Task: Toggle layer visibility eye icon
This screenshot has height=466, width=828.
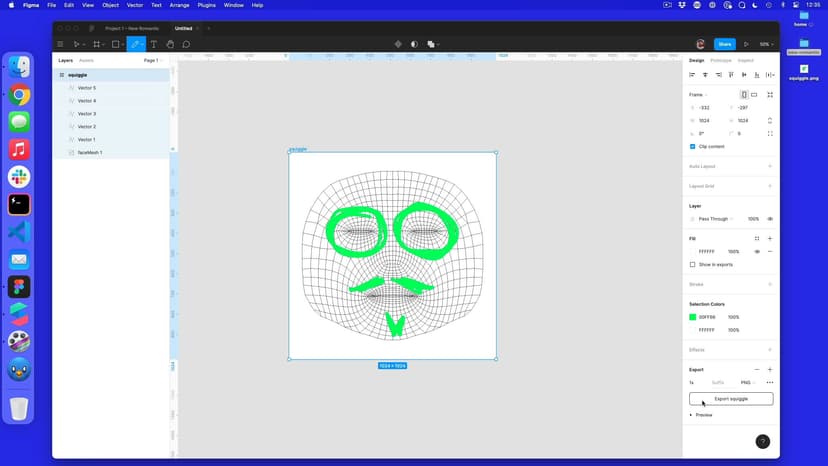Action: click(x=770, y=219)
